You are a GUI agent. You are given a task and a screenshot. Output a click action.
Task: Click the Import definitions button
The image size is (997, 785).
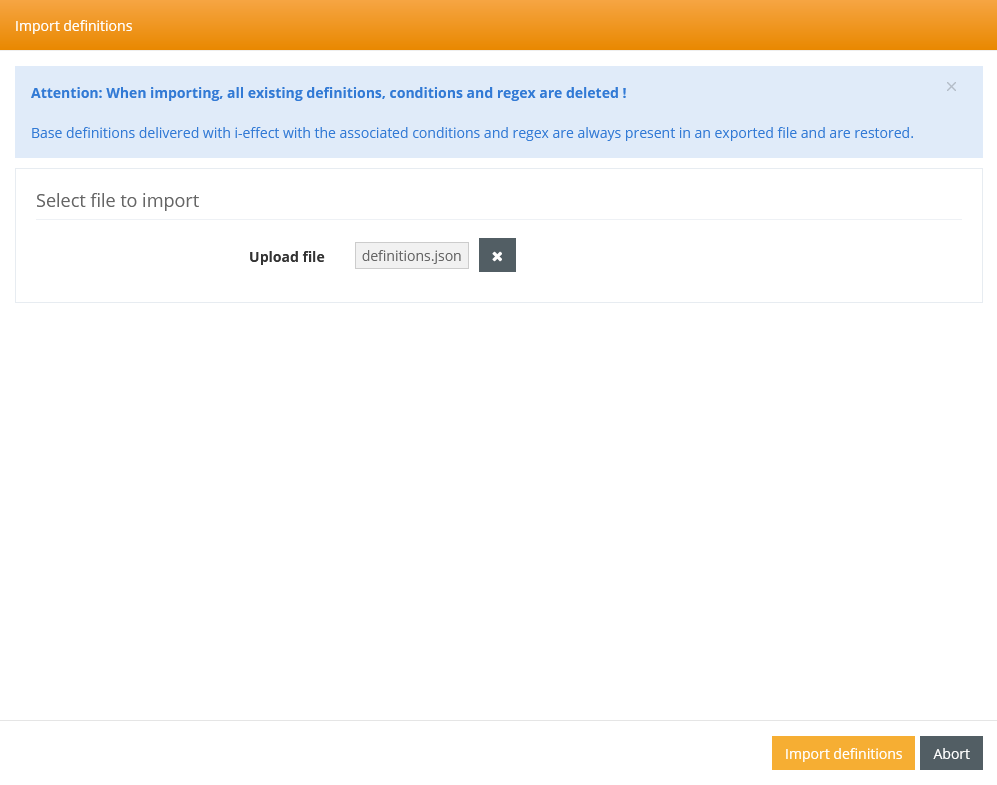[843, 753]
